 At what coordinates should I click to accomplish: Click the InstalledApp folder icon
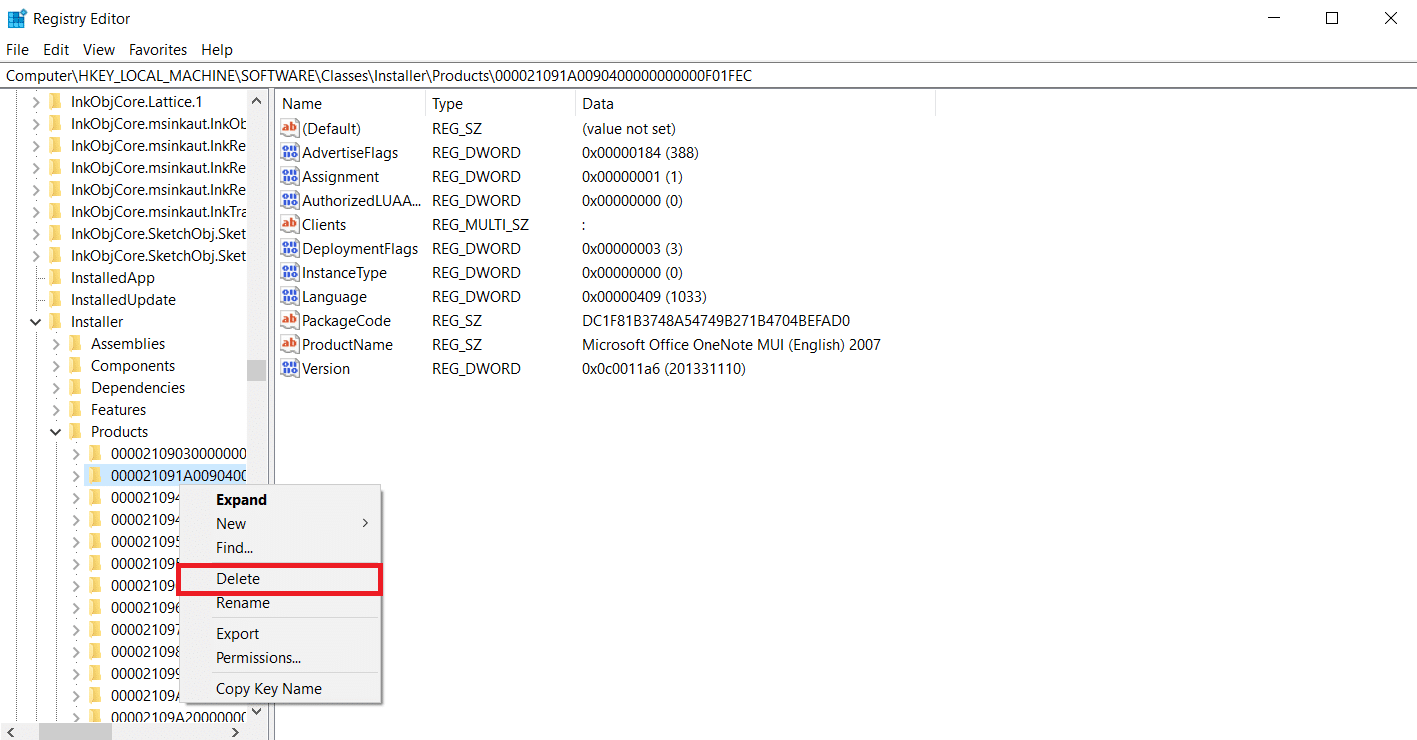(55, 277)
